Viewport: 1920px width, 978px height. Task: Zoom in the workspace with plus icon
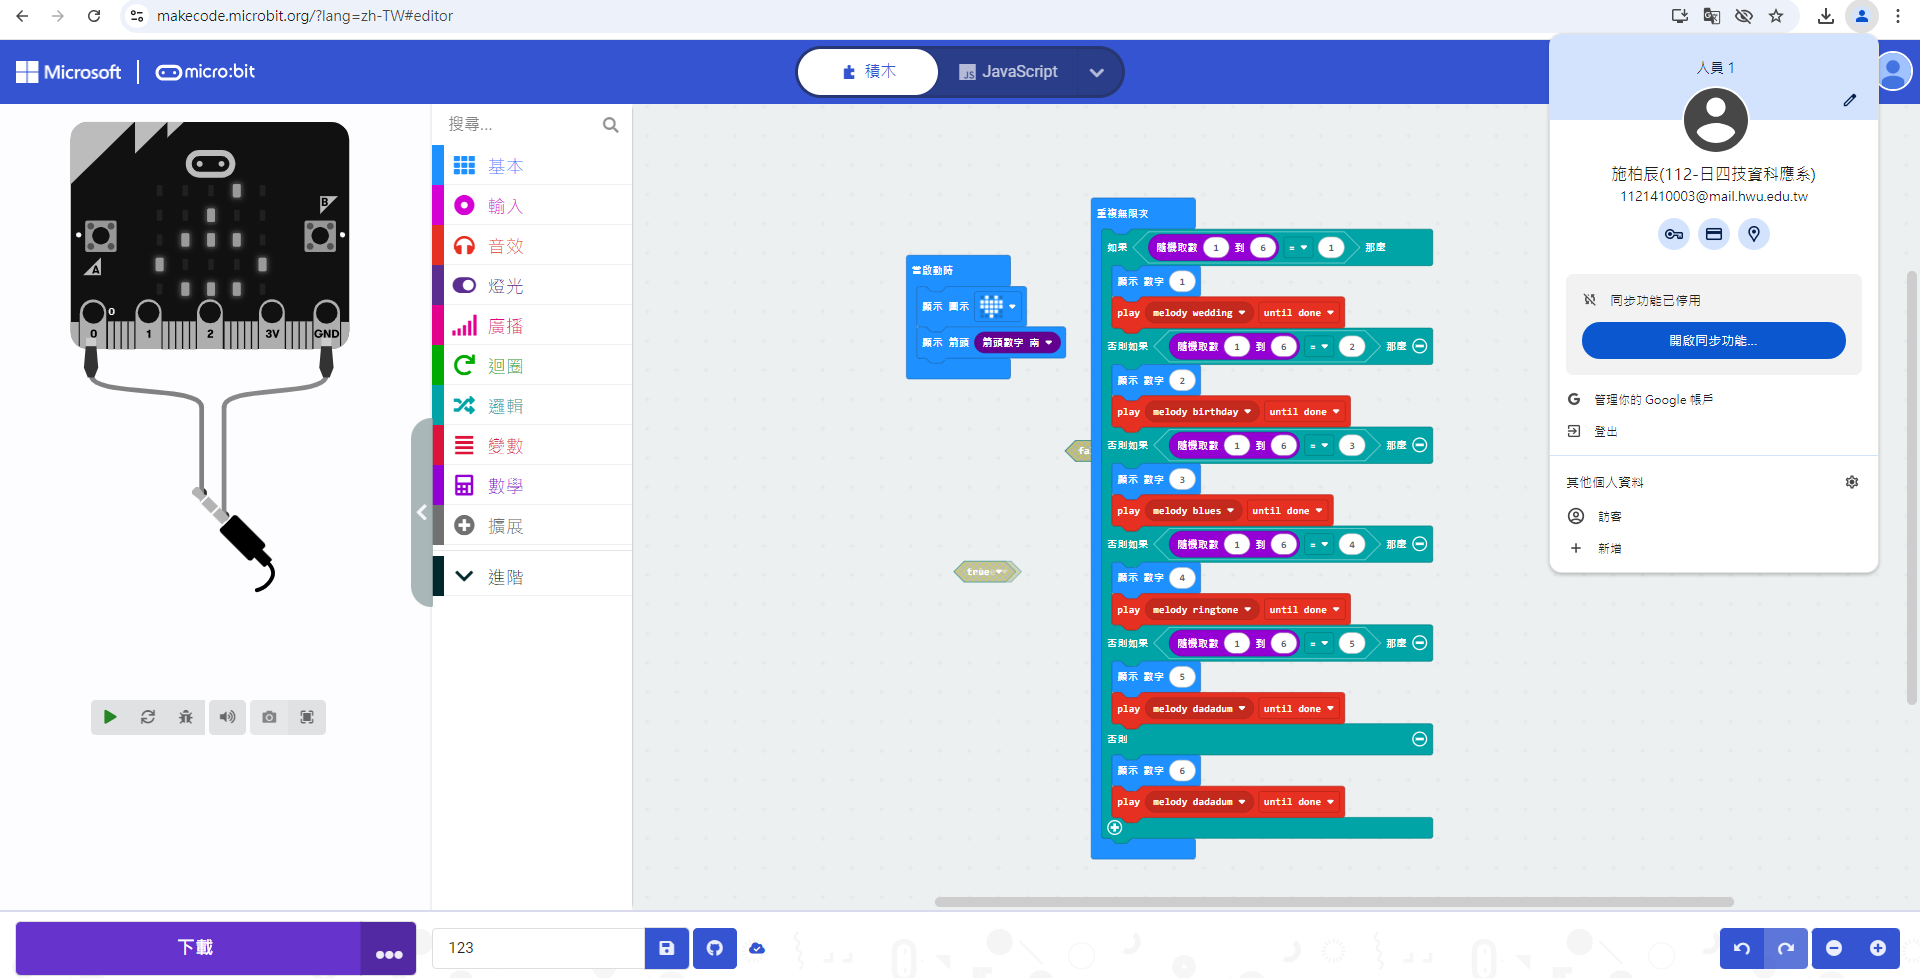pos(1878,948)
